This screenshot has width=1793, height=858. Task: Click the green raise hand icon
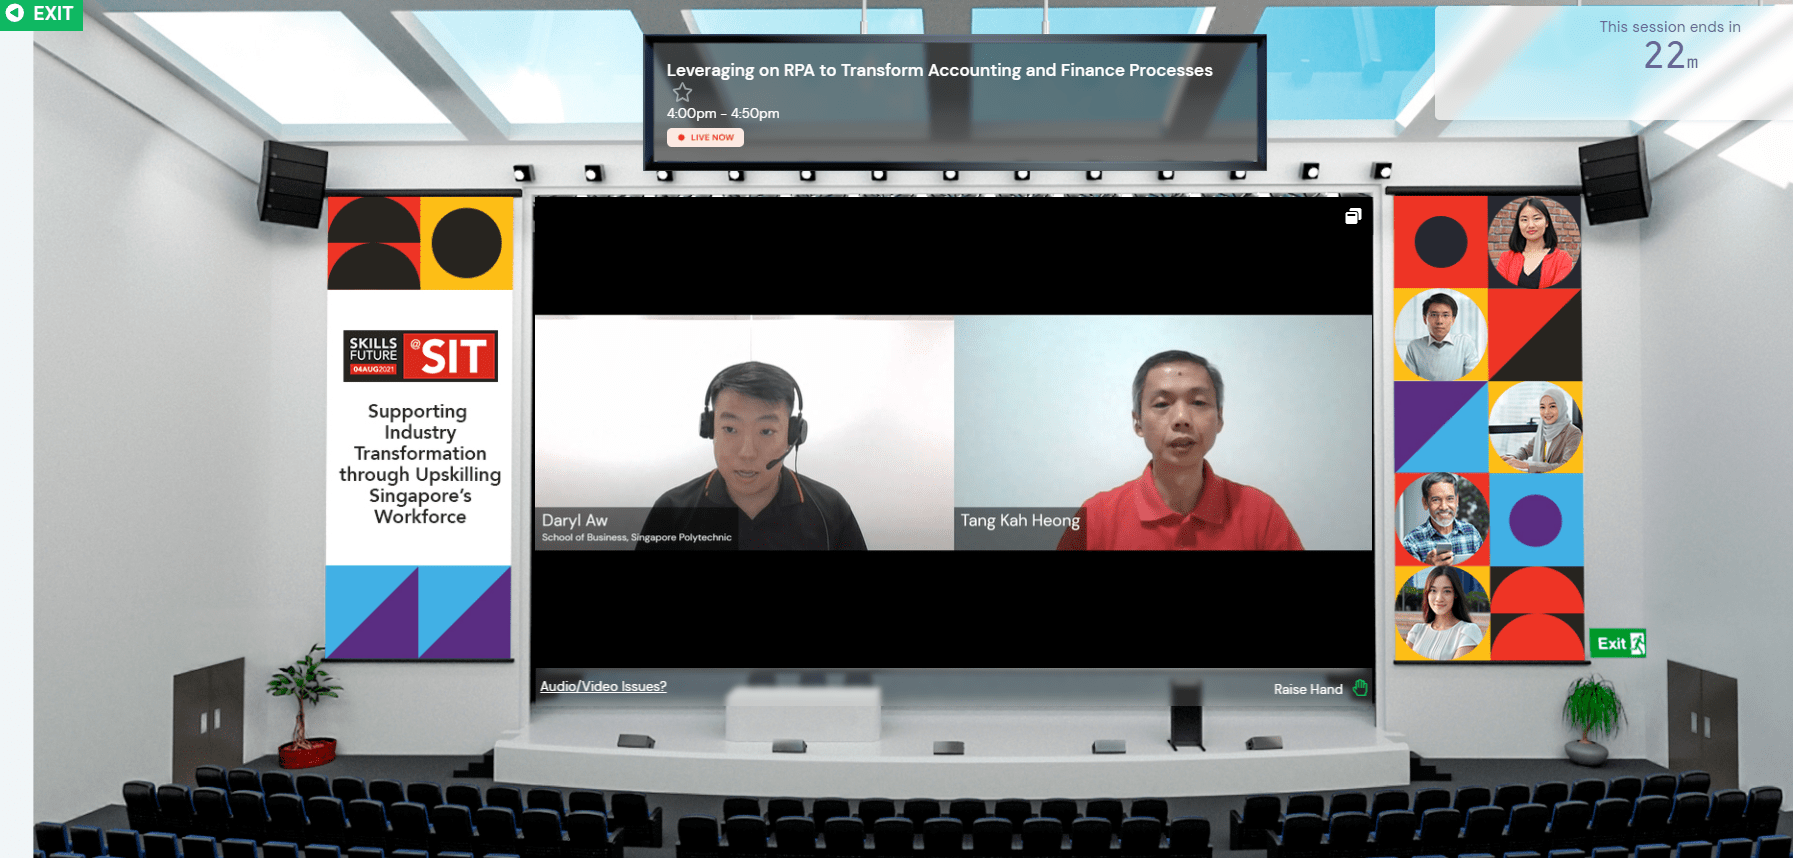(x=1360, y=688)
